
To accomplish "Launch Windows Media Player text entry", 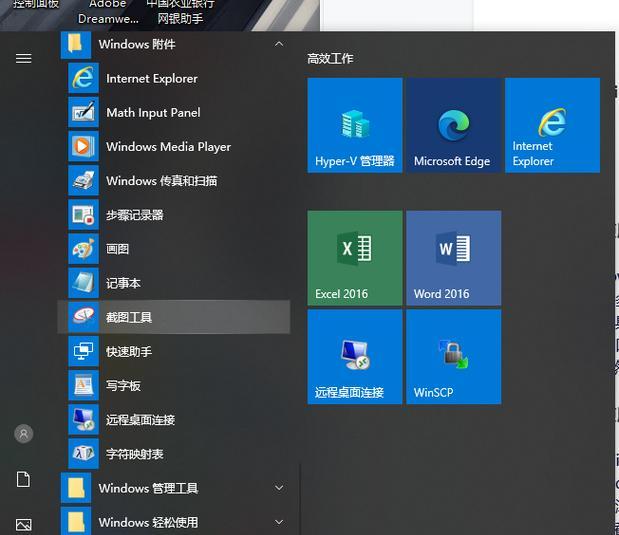I will [x=169, y=147].
